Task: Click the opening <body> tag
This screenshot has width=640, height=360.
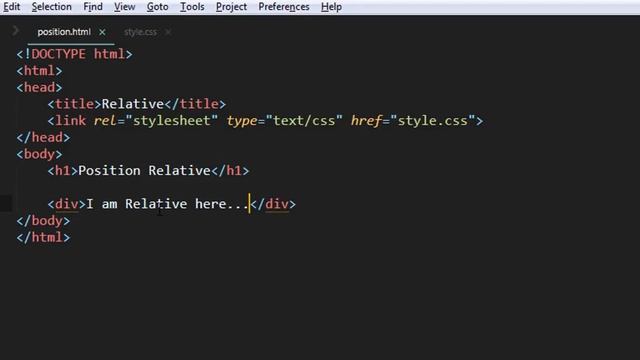Action: click(x=40, y=154)
